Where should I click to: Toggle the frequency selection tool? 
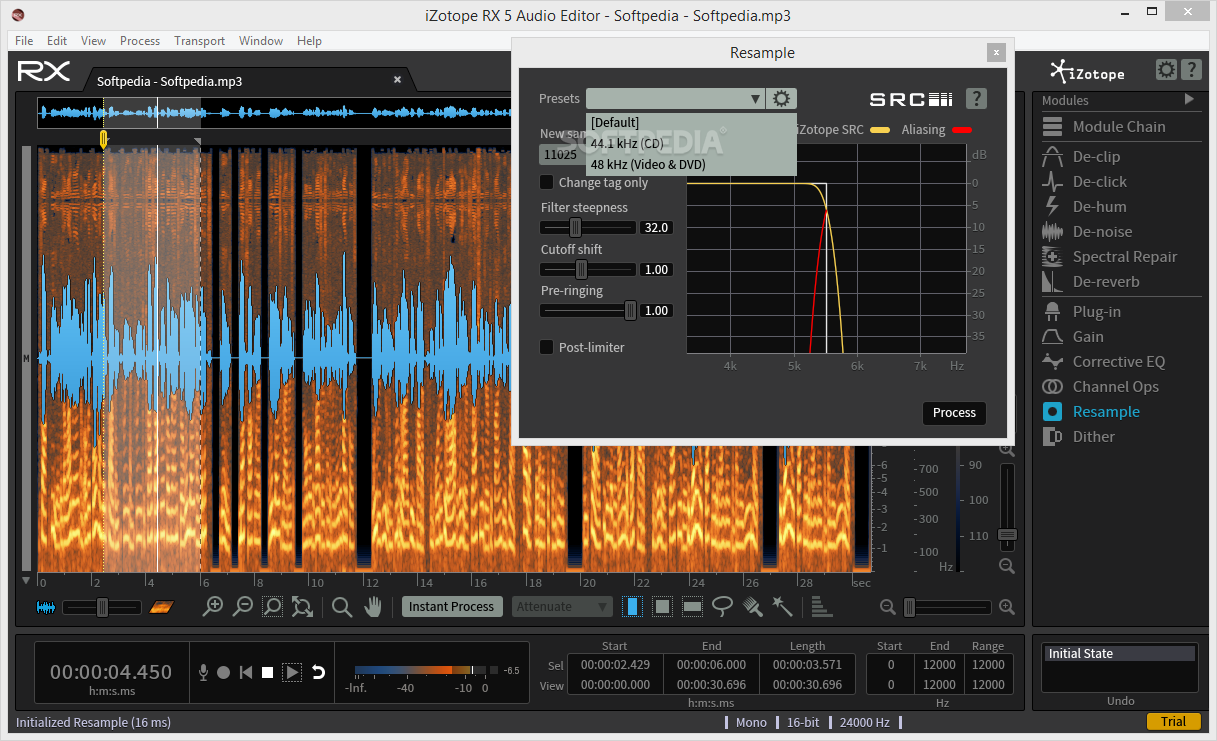[692, 606]
